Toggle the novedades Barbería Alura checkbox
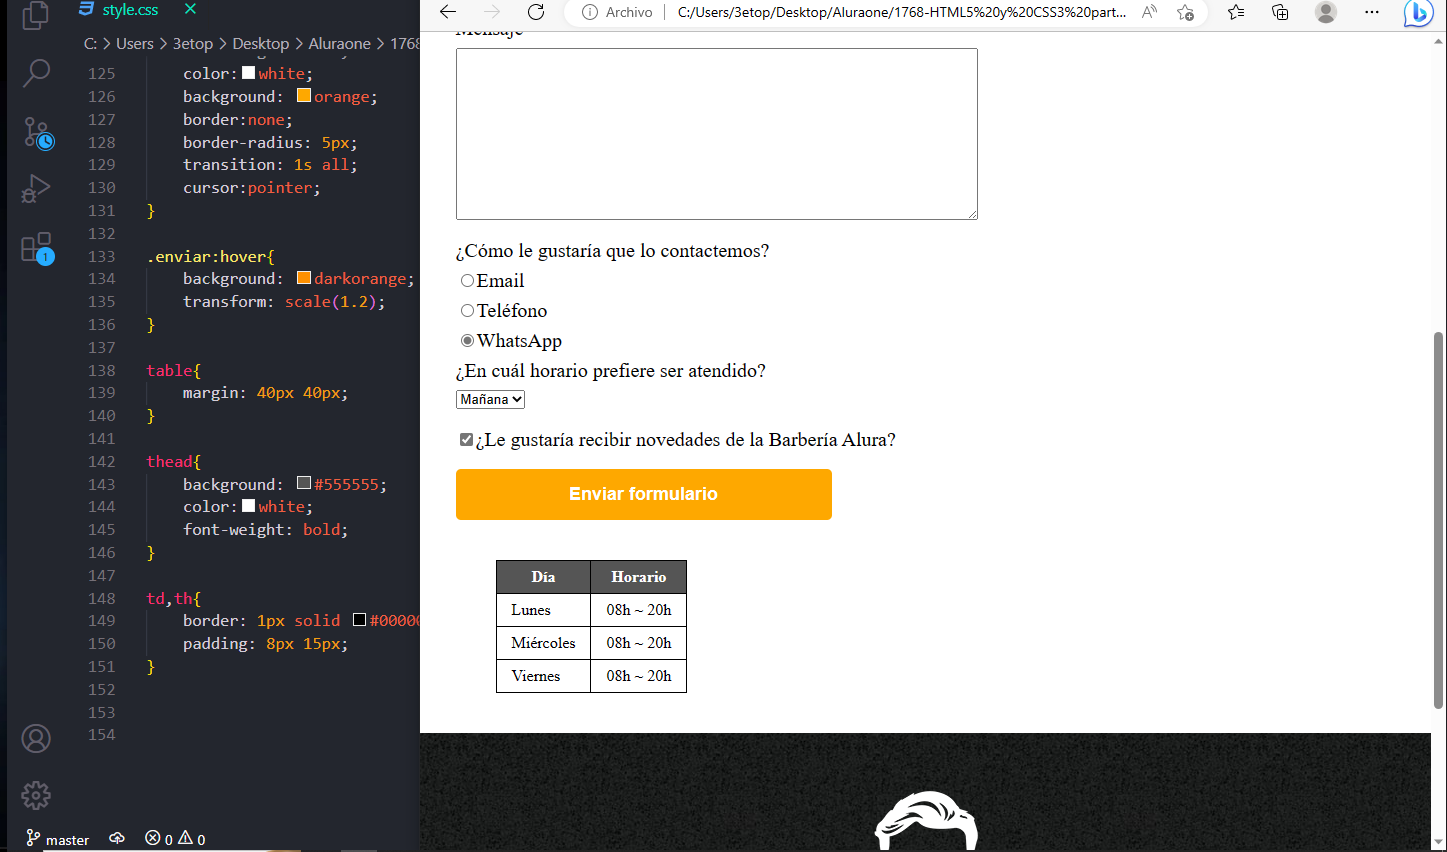Screen dimensions: 1447x852 click(466, 440)
